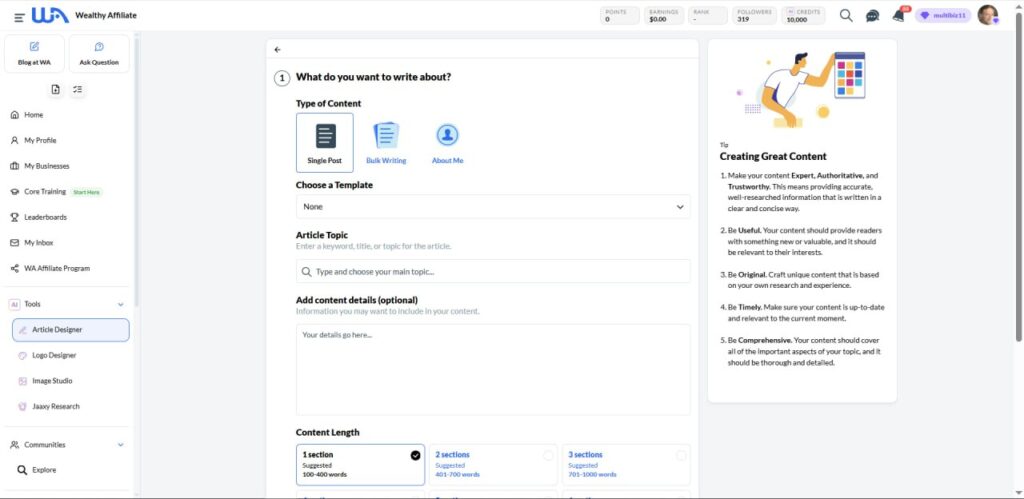
Task: Click the Credits counter in header
Action: tap(803, 16)
